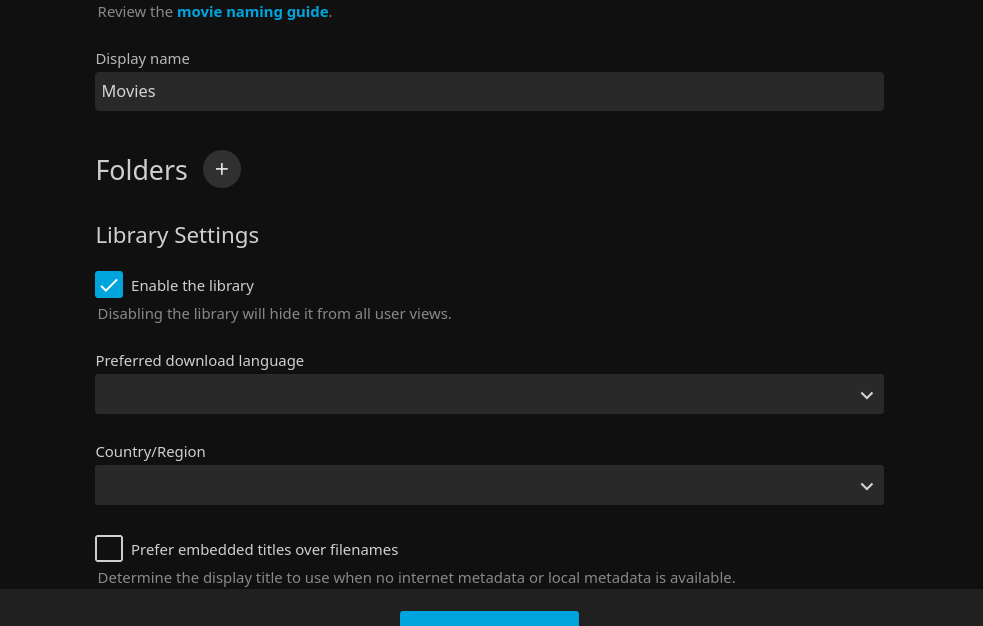Check the Prefer embedded titles over filenames box
The image size is (983, 626).
(x=109, y=548)
